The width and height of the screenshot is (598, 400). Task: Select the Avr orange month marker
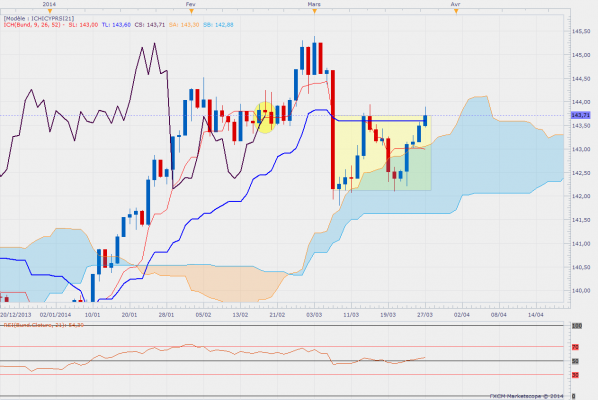456,11
